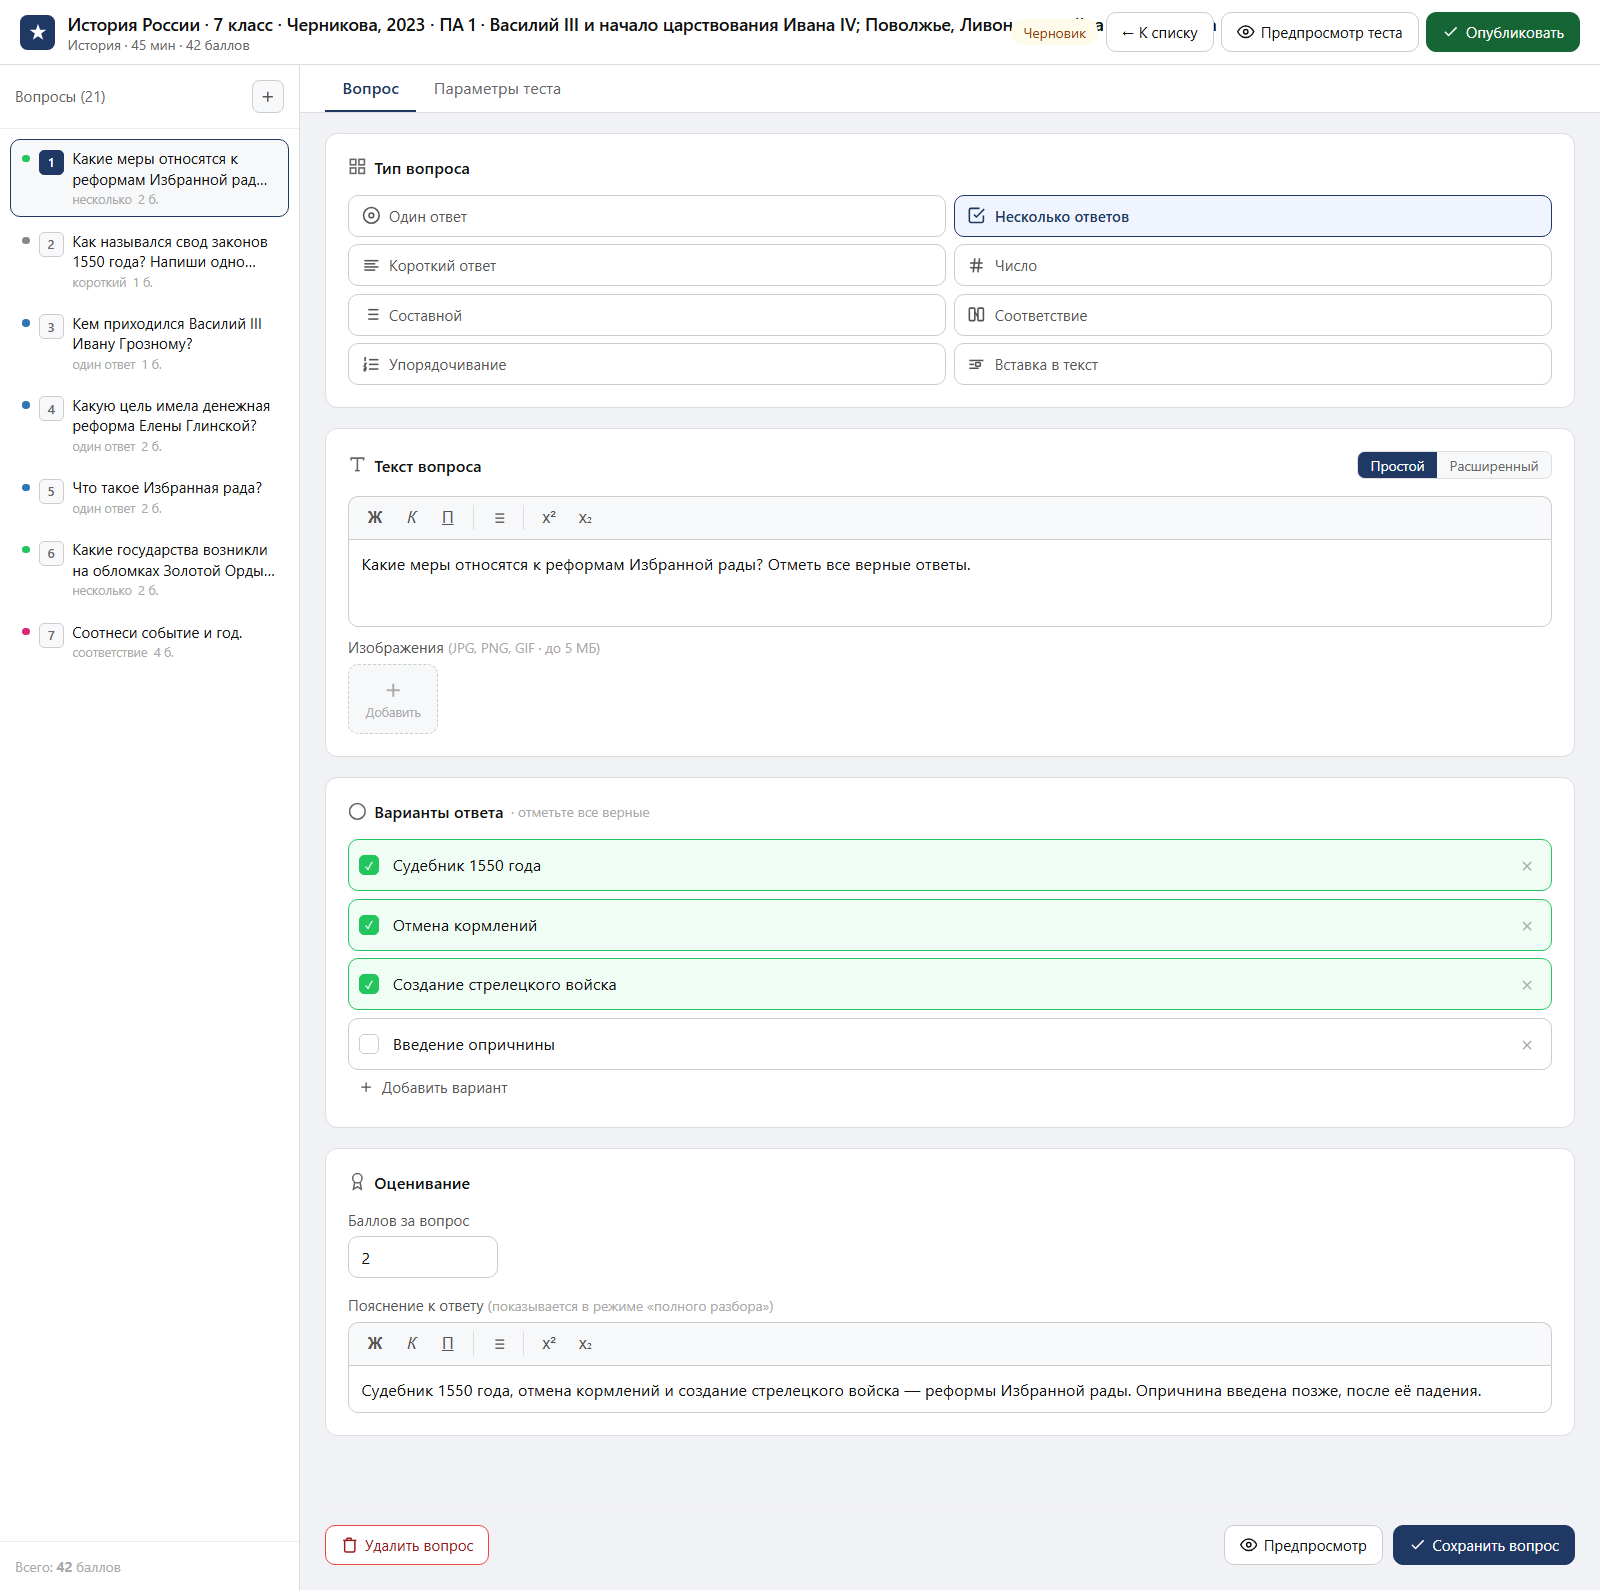The height and width of the screenshot is (1590, 1600).
Task: Click subscript icon in question text toolbar
Action: pyautogui.click(x=585, y=518)
